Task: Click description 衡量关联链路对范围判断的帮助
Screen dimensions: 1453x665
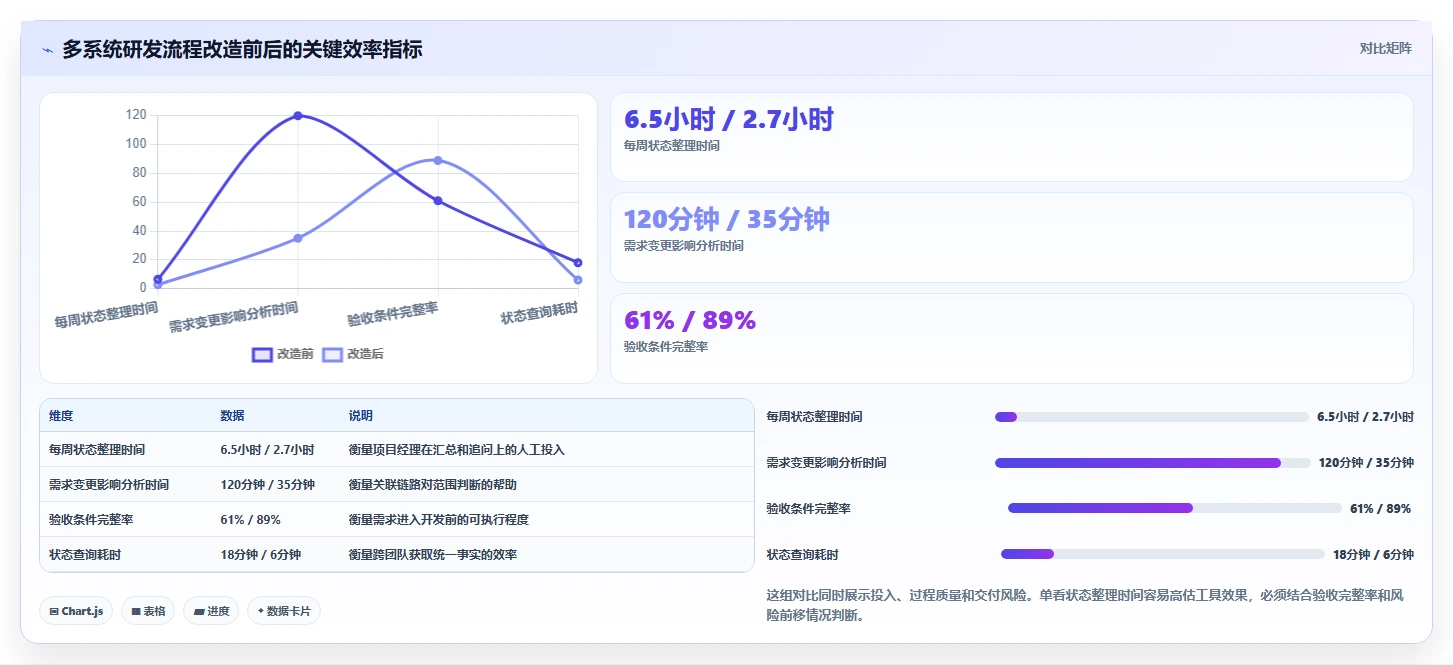Action: point(433,485)
